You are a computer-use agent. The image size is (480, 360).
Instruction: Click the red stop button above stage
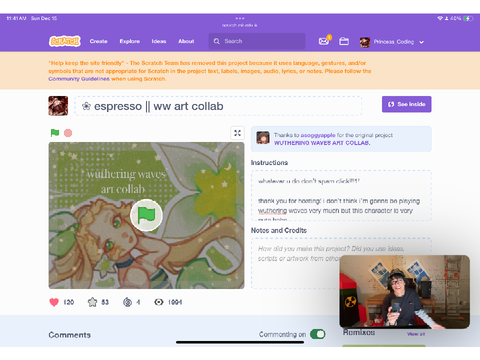68,133
